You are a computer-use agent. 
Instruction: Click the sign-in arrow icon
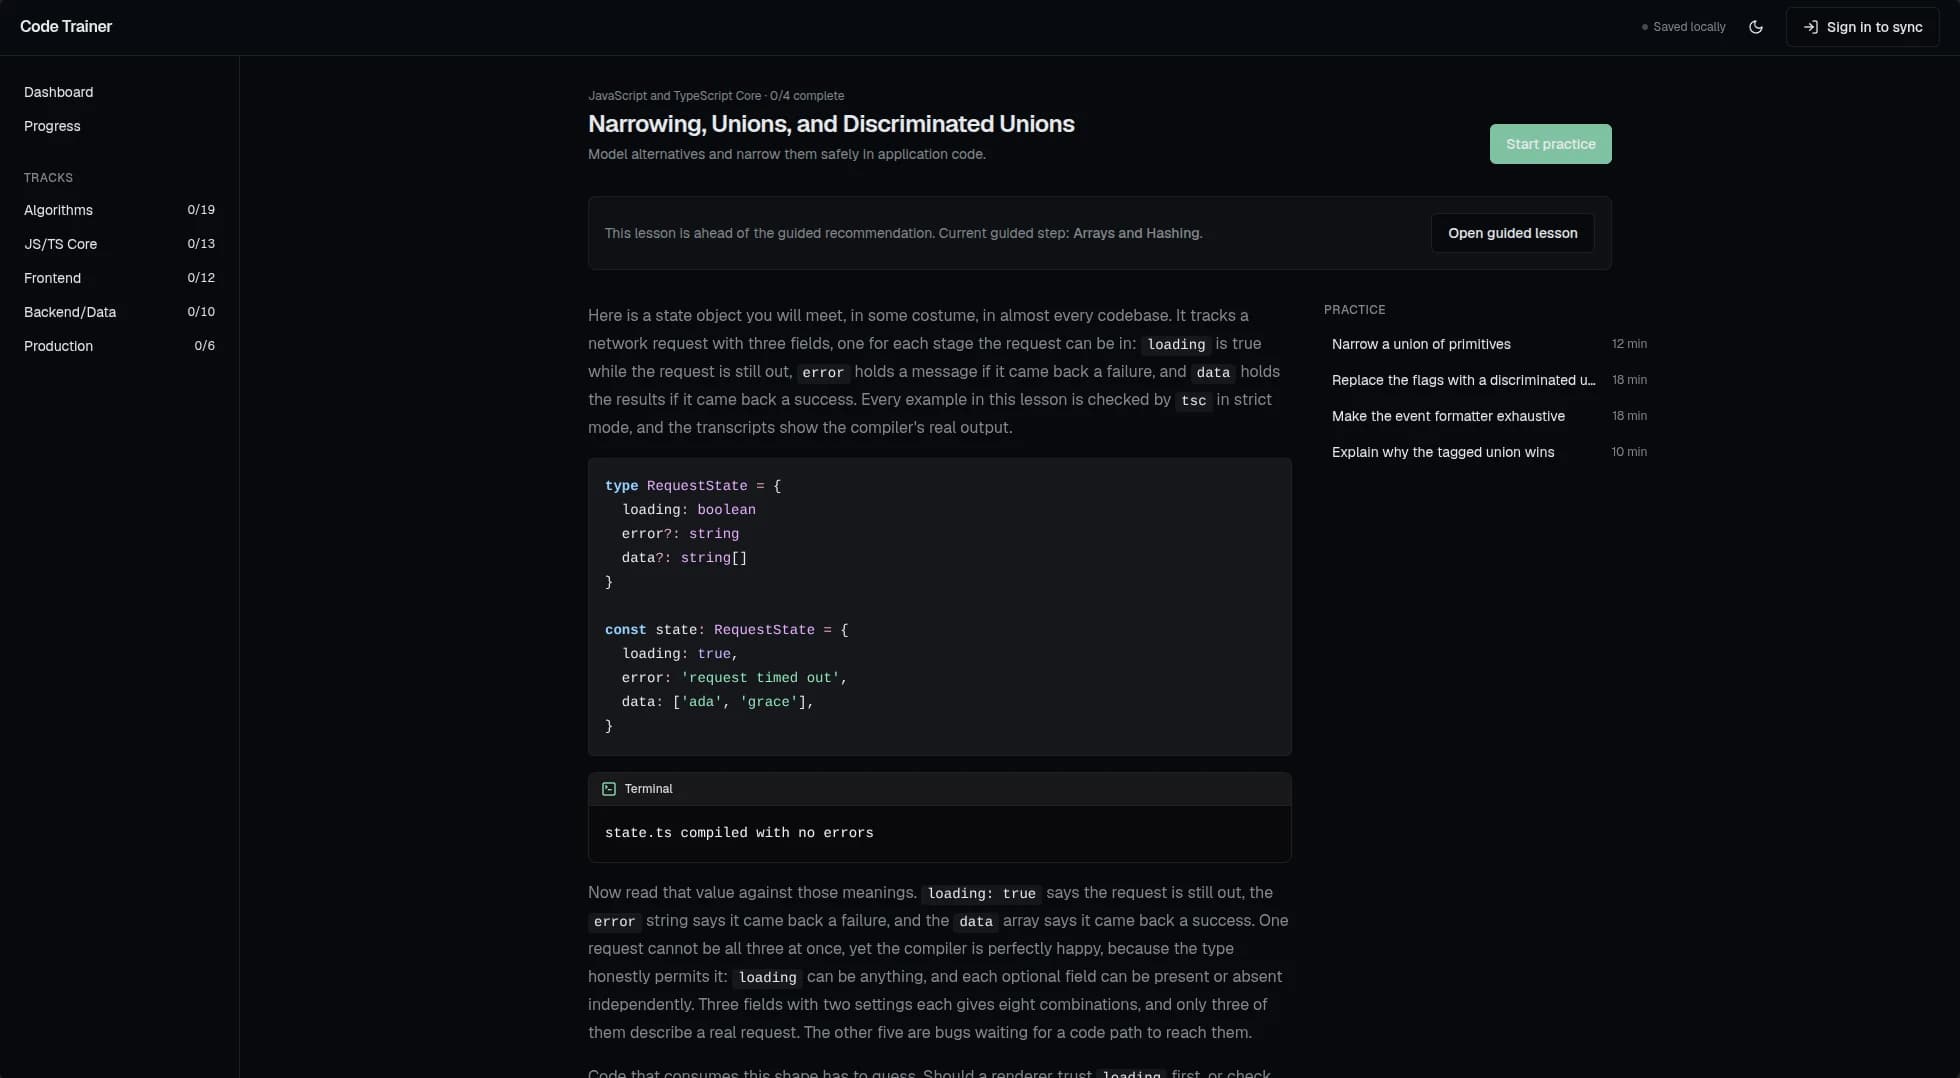(1810, 27)
